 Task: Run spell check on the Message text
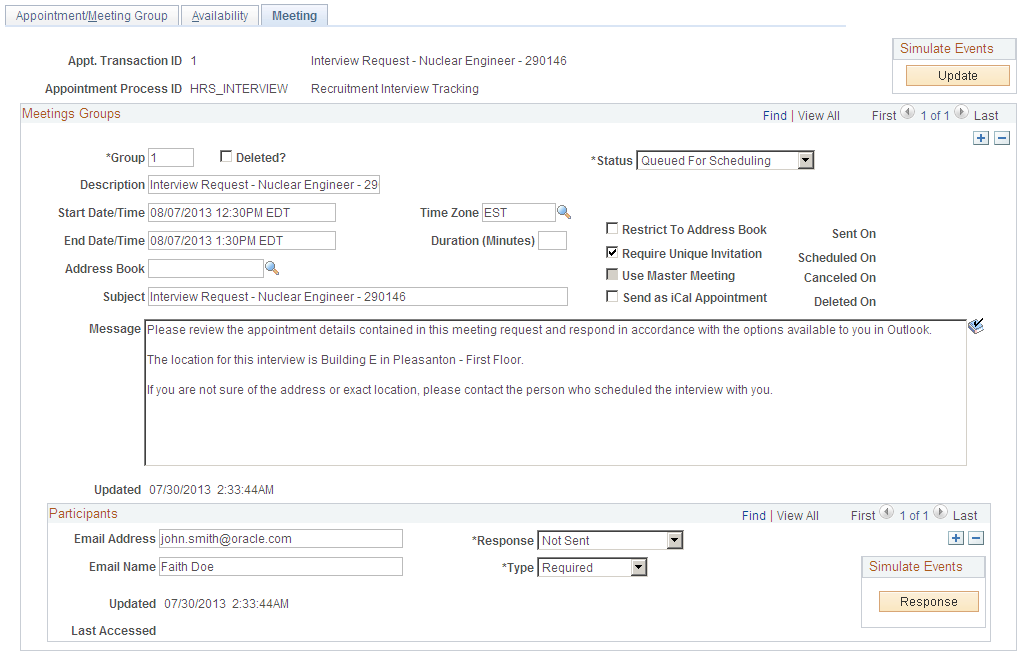[x=977, y=325]
